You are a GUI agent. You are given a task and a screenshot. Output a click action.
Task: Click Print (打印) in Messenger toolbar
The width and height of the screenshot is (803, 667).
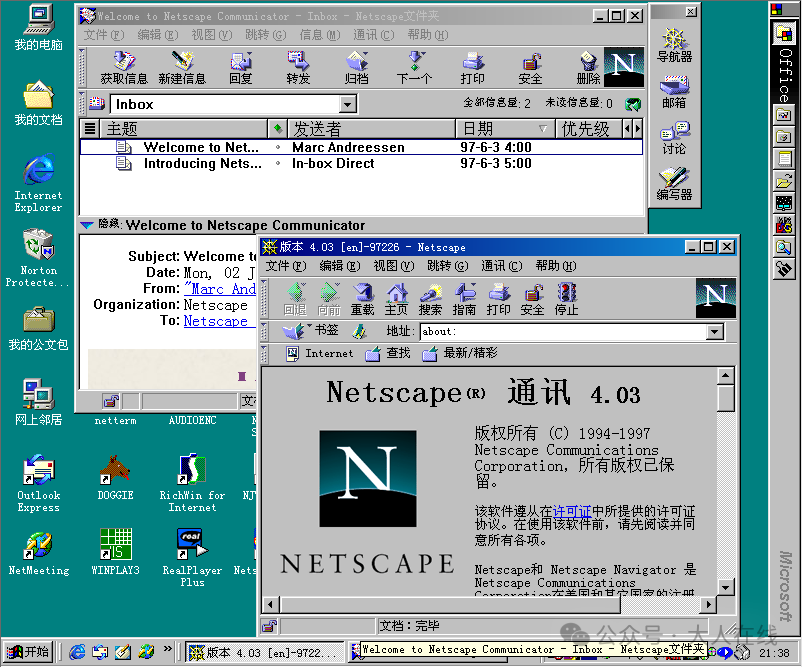coord(472,68)
